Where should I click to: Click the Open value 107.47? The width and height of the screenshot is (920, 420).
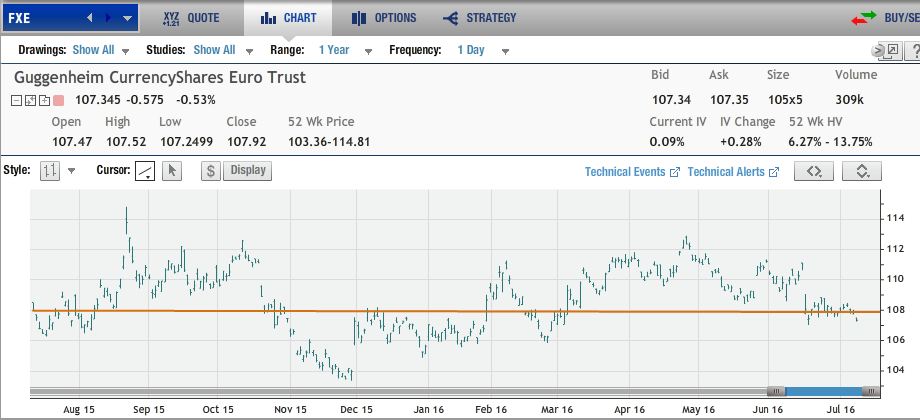coord(72,142)
